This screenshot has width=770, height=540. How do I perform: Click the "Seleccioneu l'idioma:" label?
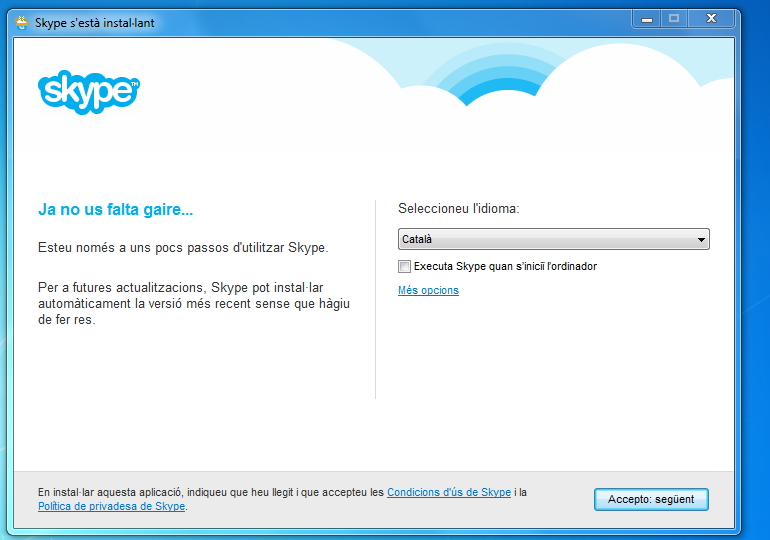(x=458, y=209)
